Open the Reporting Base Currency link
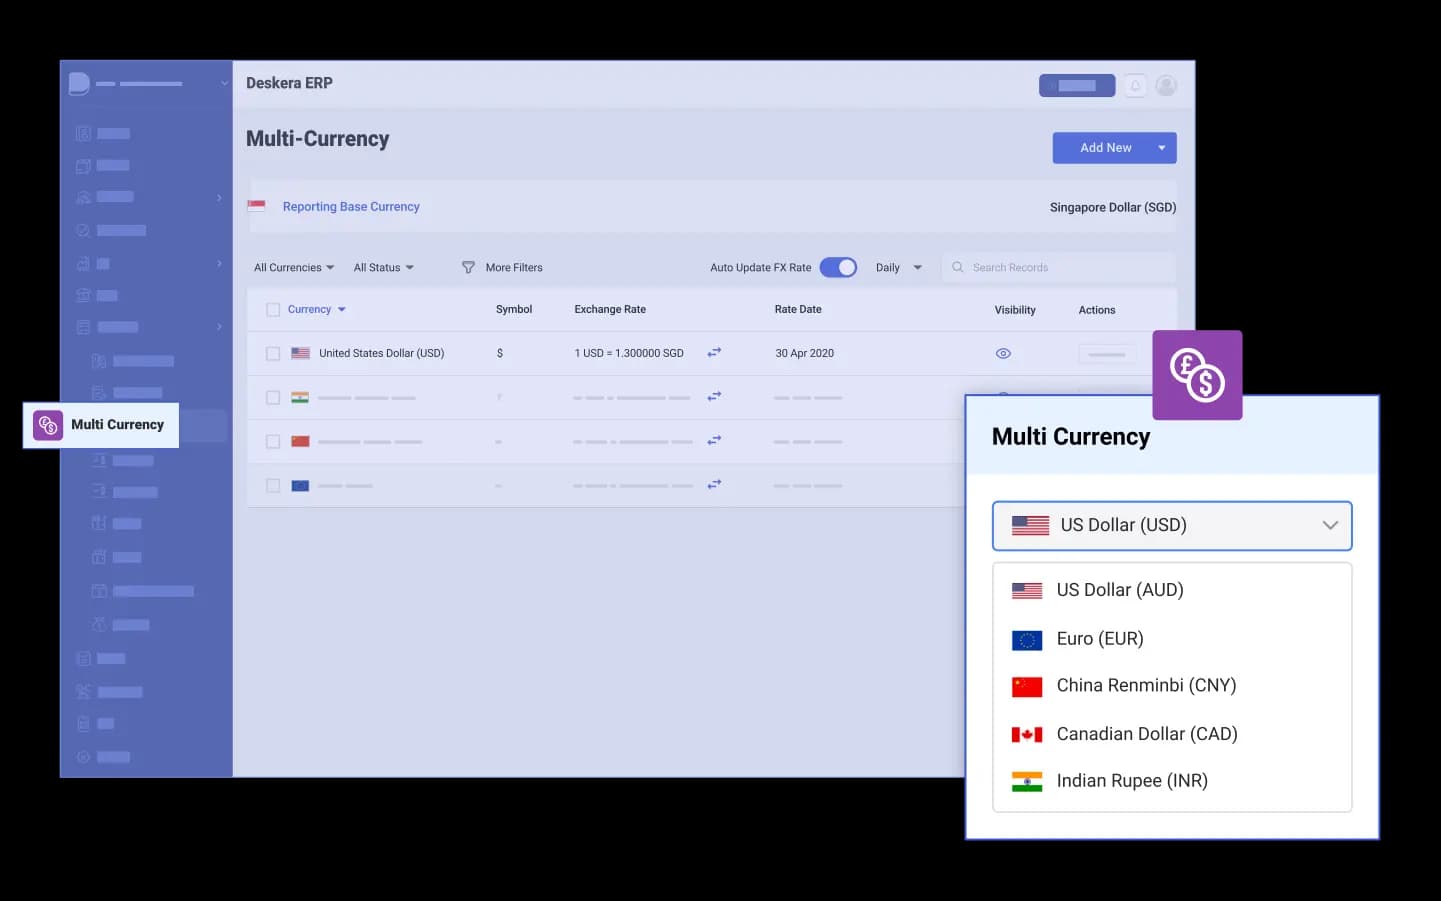The width and height of the screenshot is (1441, 901). point(351,207)
